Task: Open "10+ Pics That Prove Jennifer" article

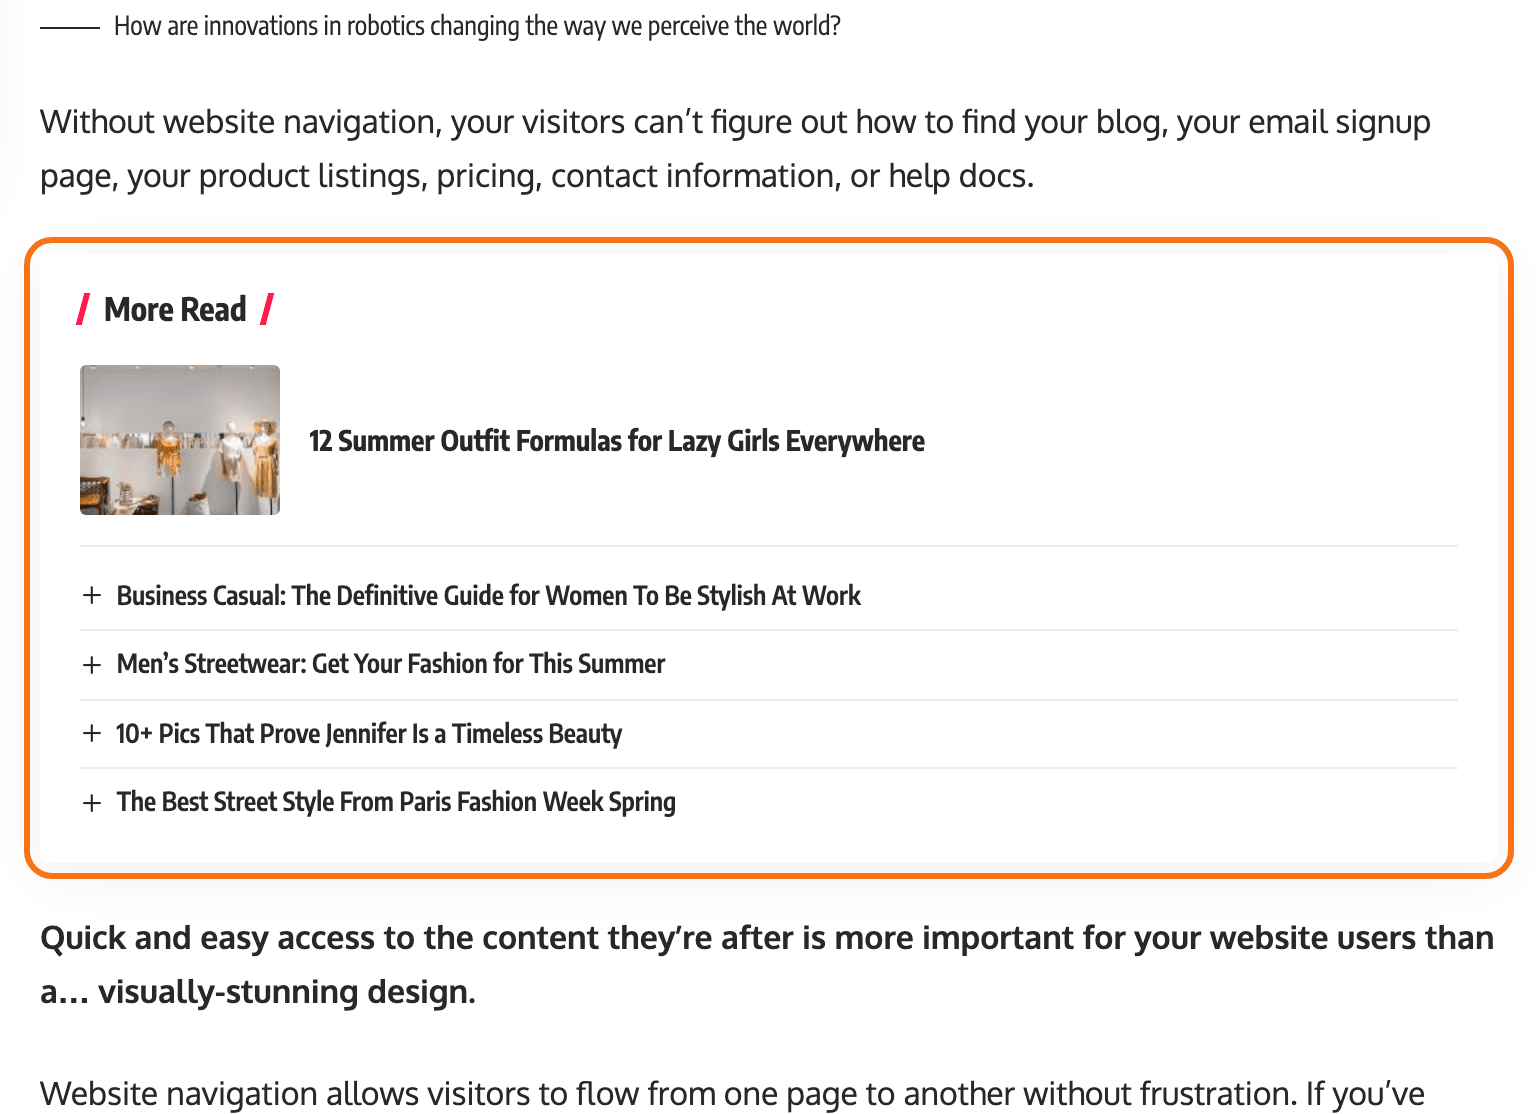Action: point(369,734)
